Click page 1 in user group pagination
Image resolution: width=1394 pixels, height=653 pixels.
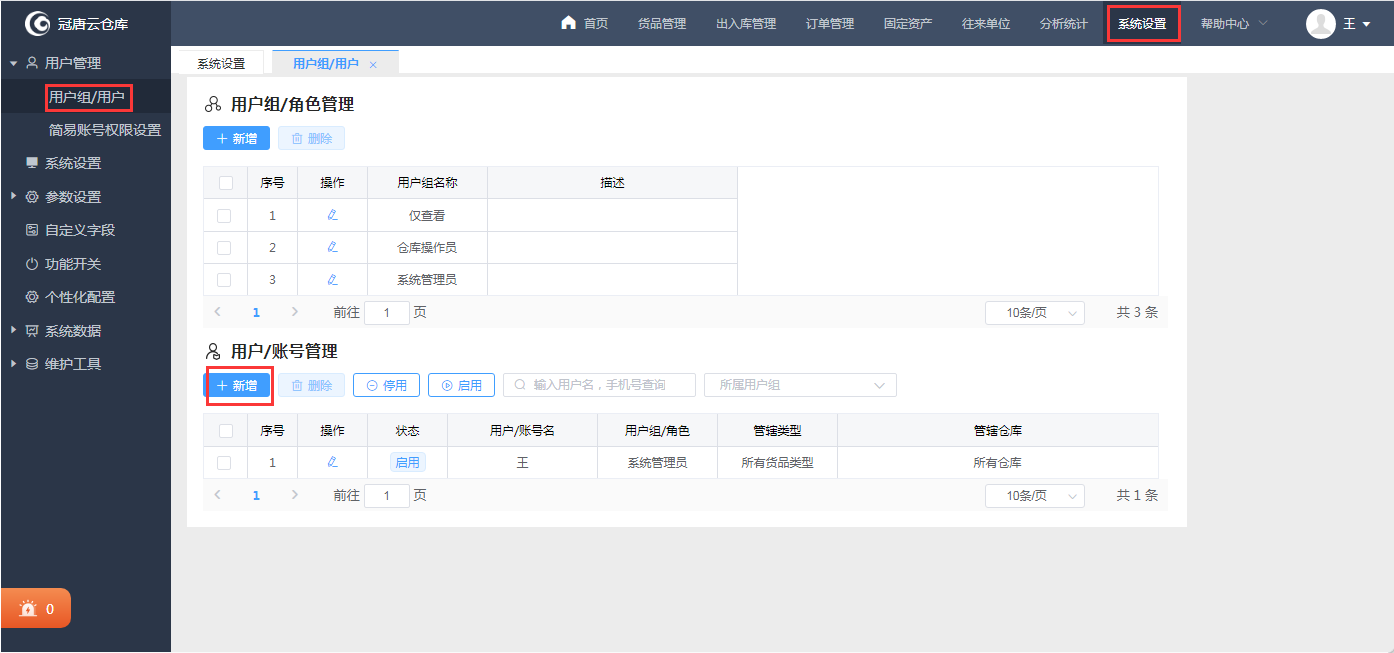coord(256,312)
